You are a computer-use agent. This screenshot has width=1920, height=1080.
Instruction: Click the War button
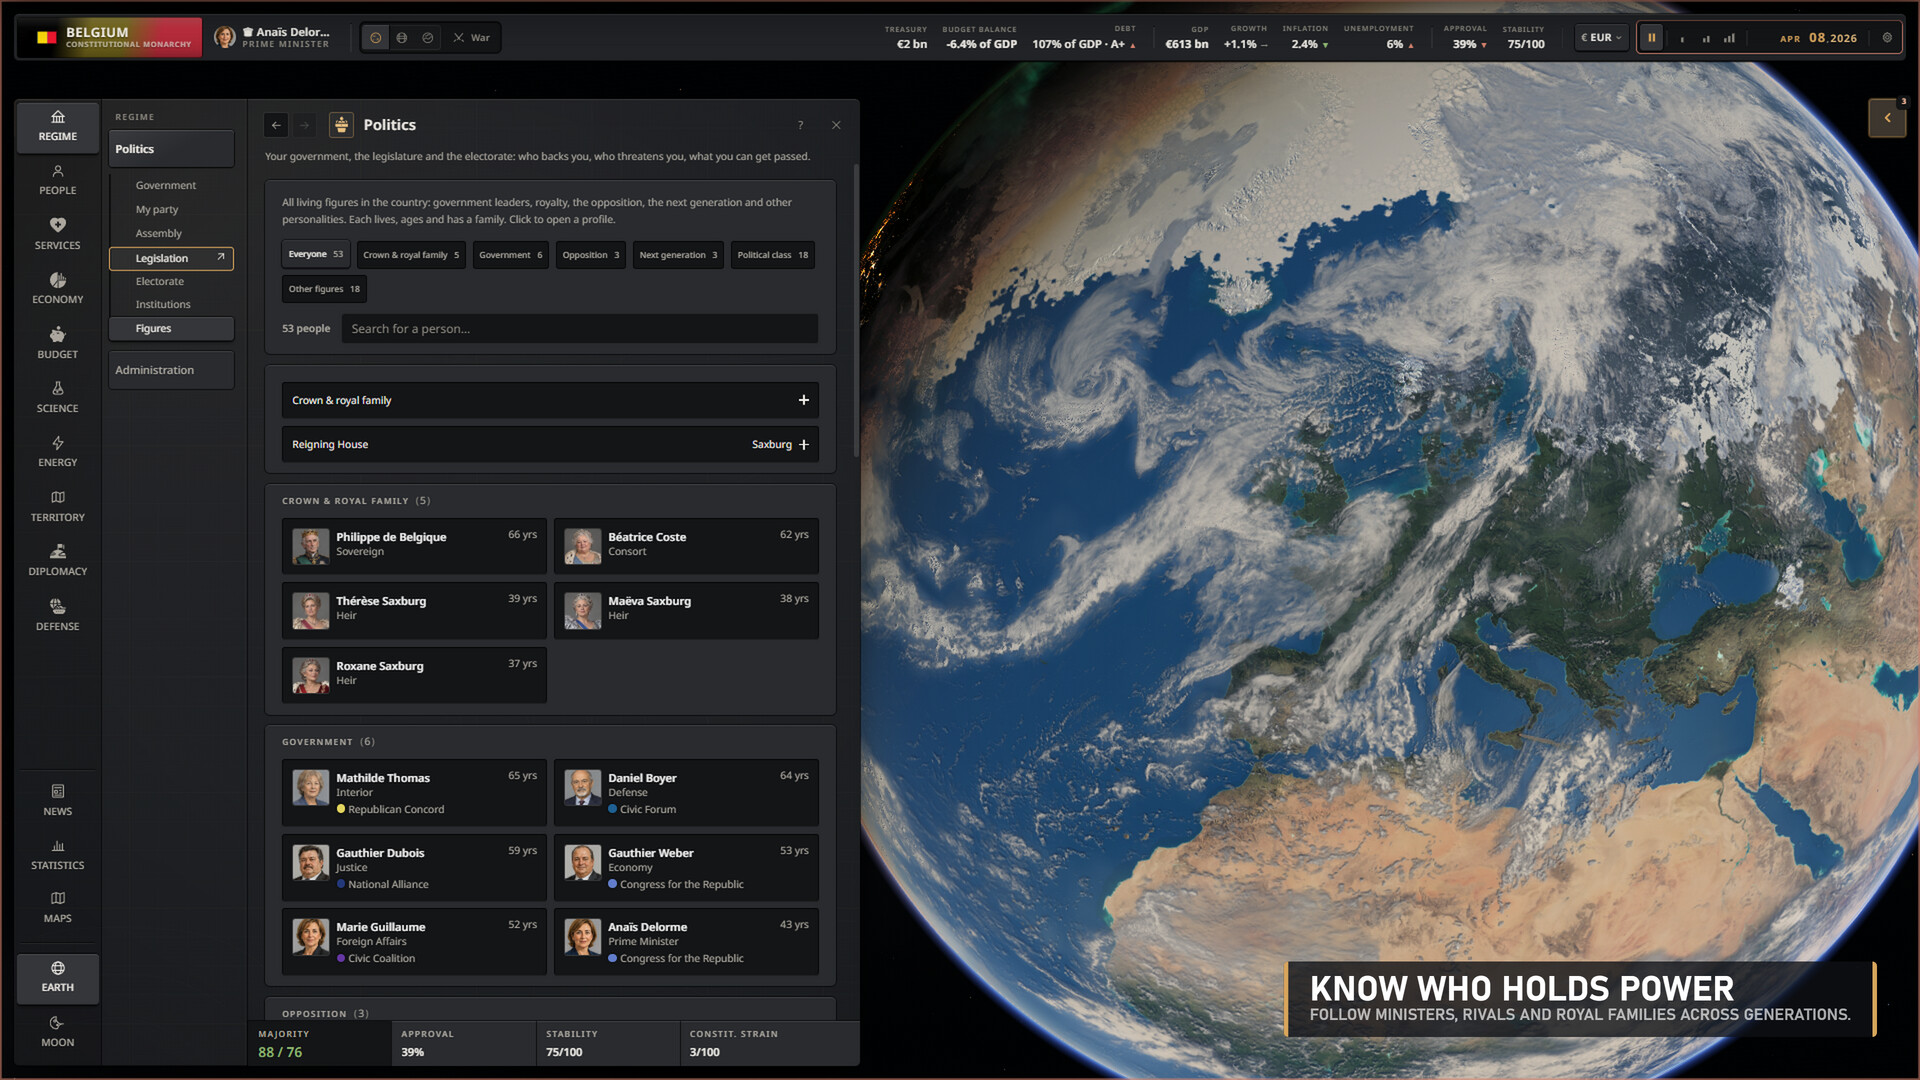(x=472, y=38)
